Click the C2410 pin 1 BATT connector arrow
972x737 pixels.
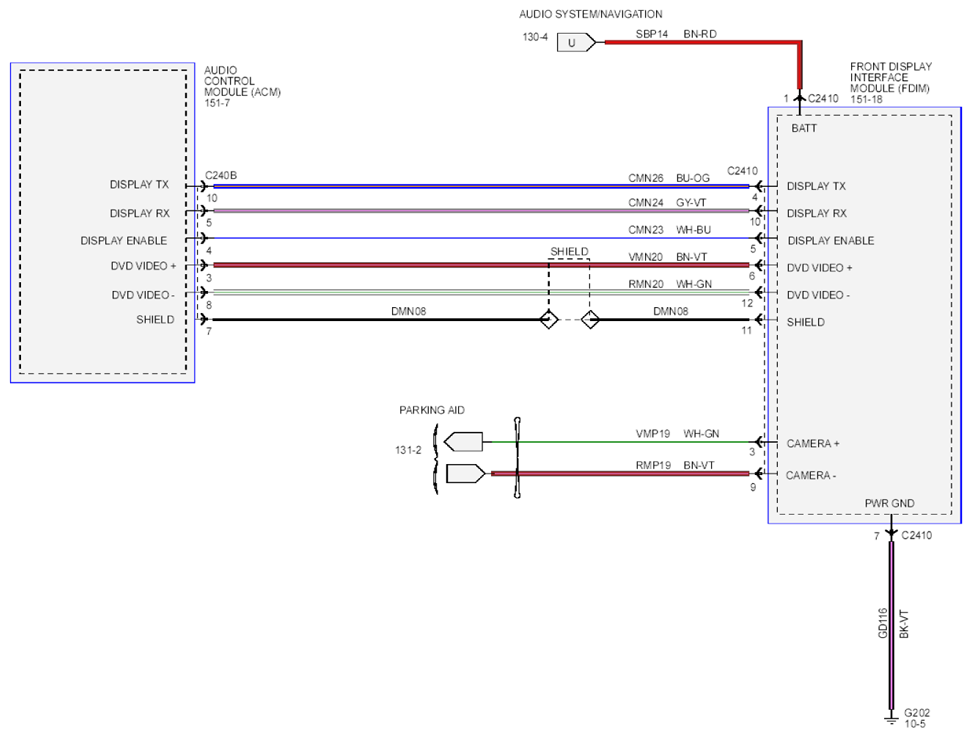point(800,98)
